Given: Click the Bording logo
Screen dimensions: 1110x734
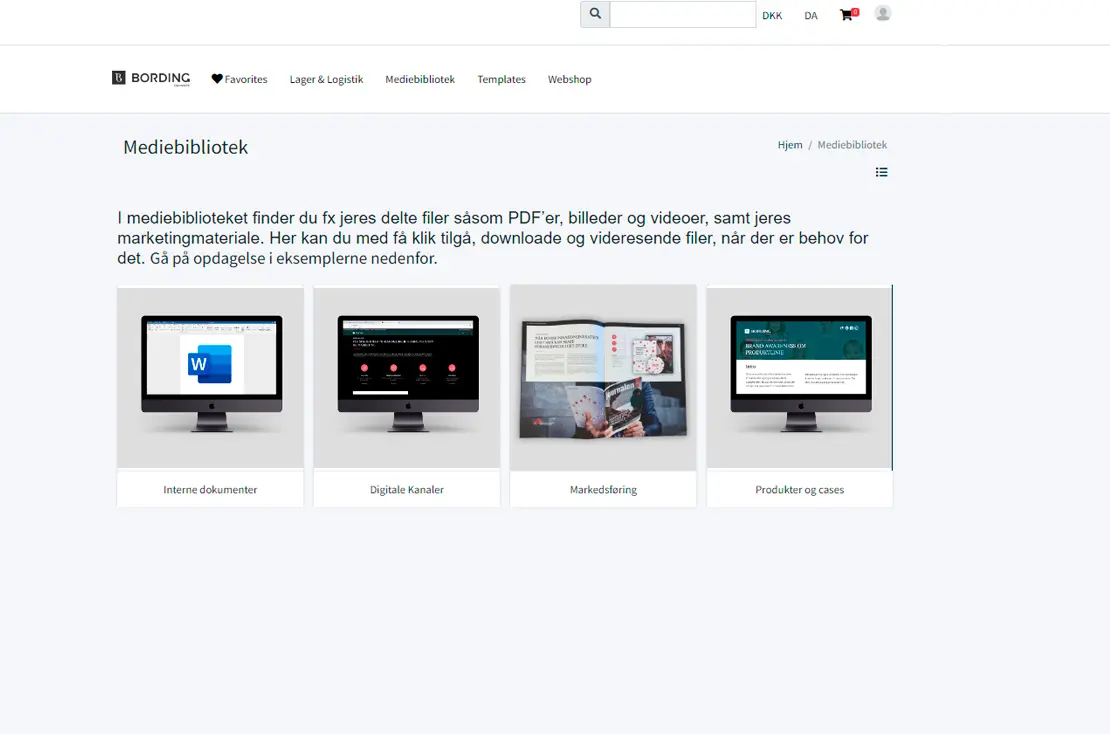Looking at the screenshot, I should (x=150, y=78).
